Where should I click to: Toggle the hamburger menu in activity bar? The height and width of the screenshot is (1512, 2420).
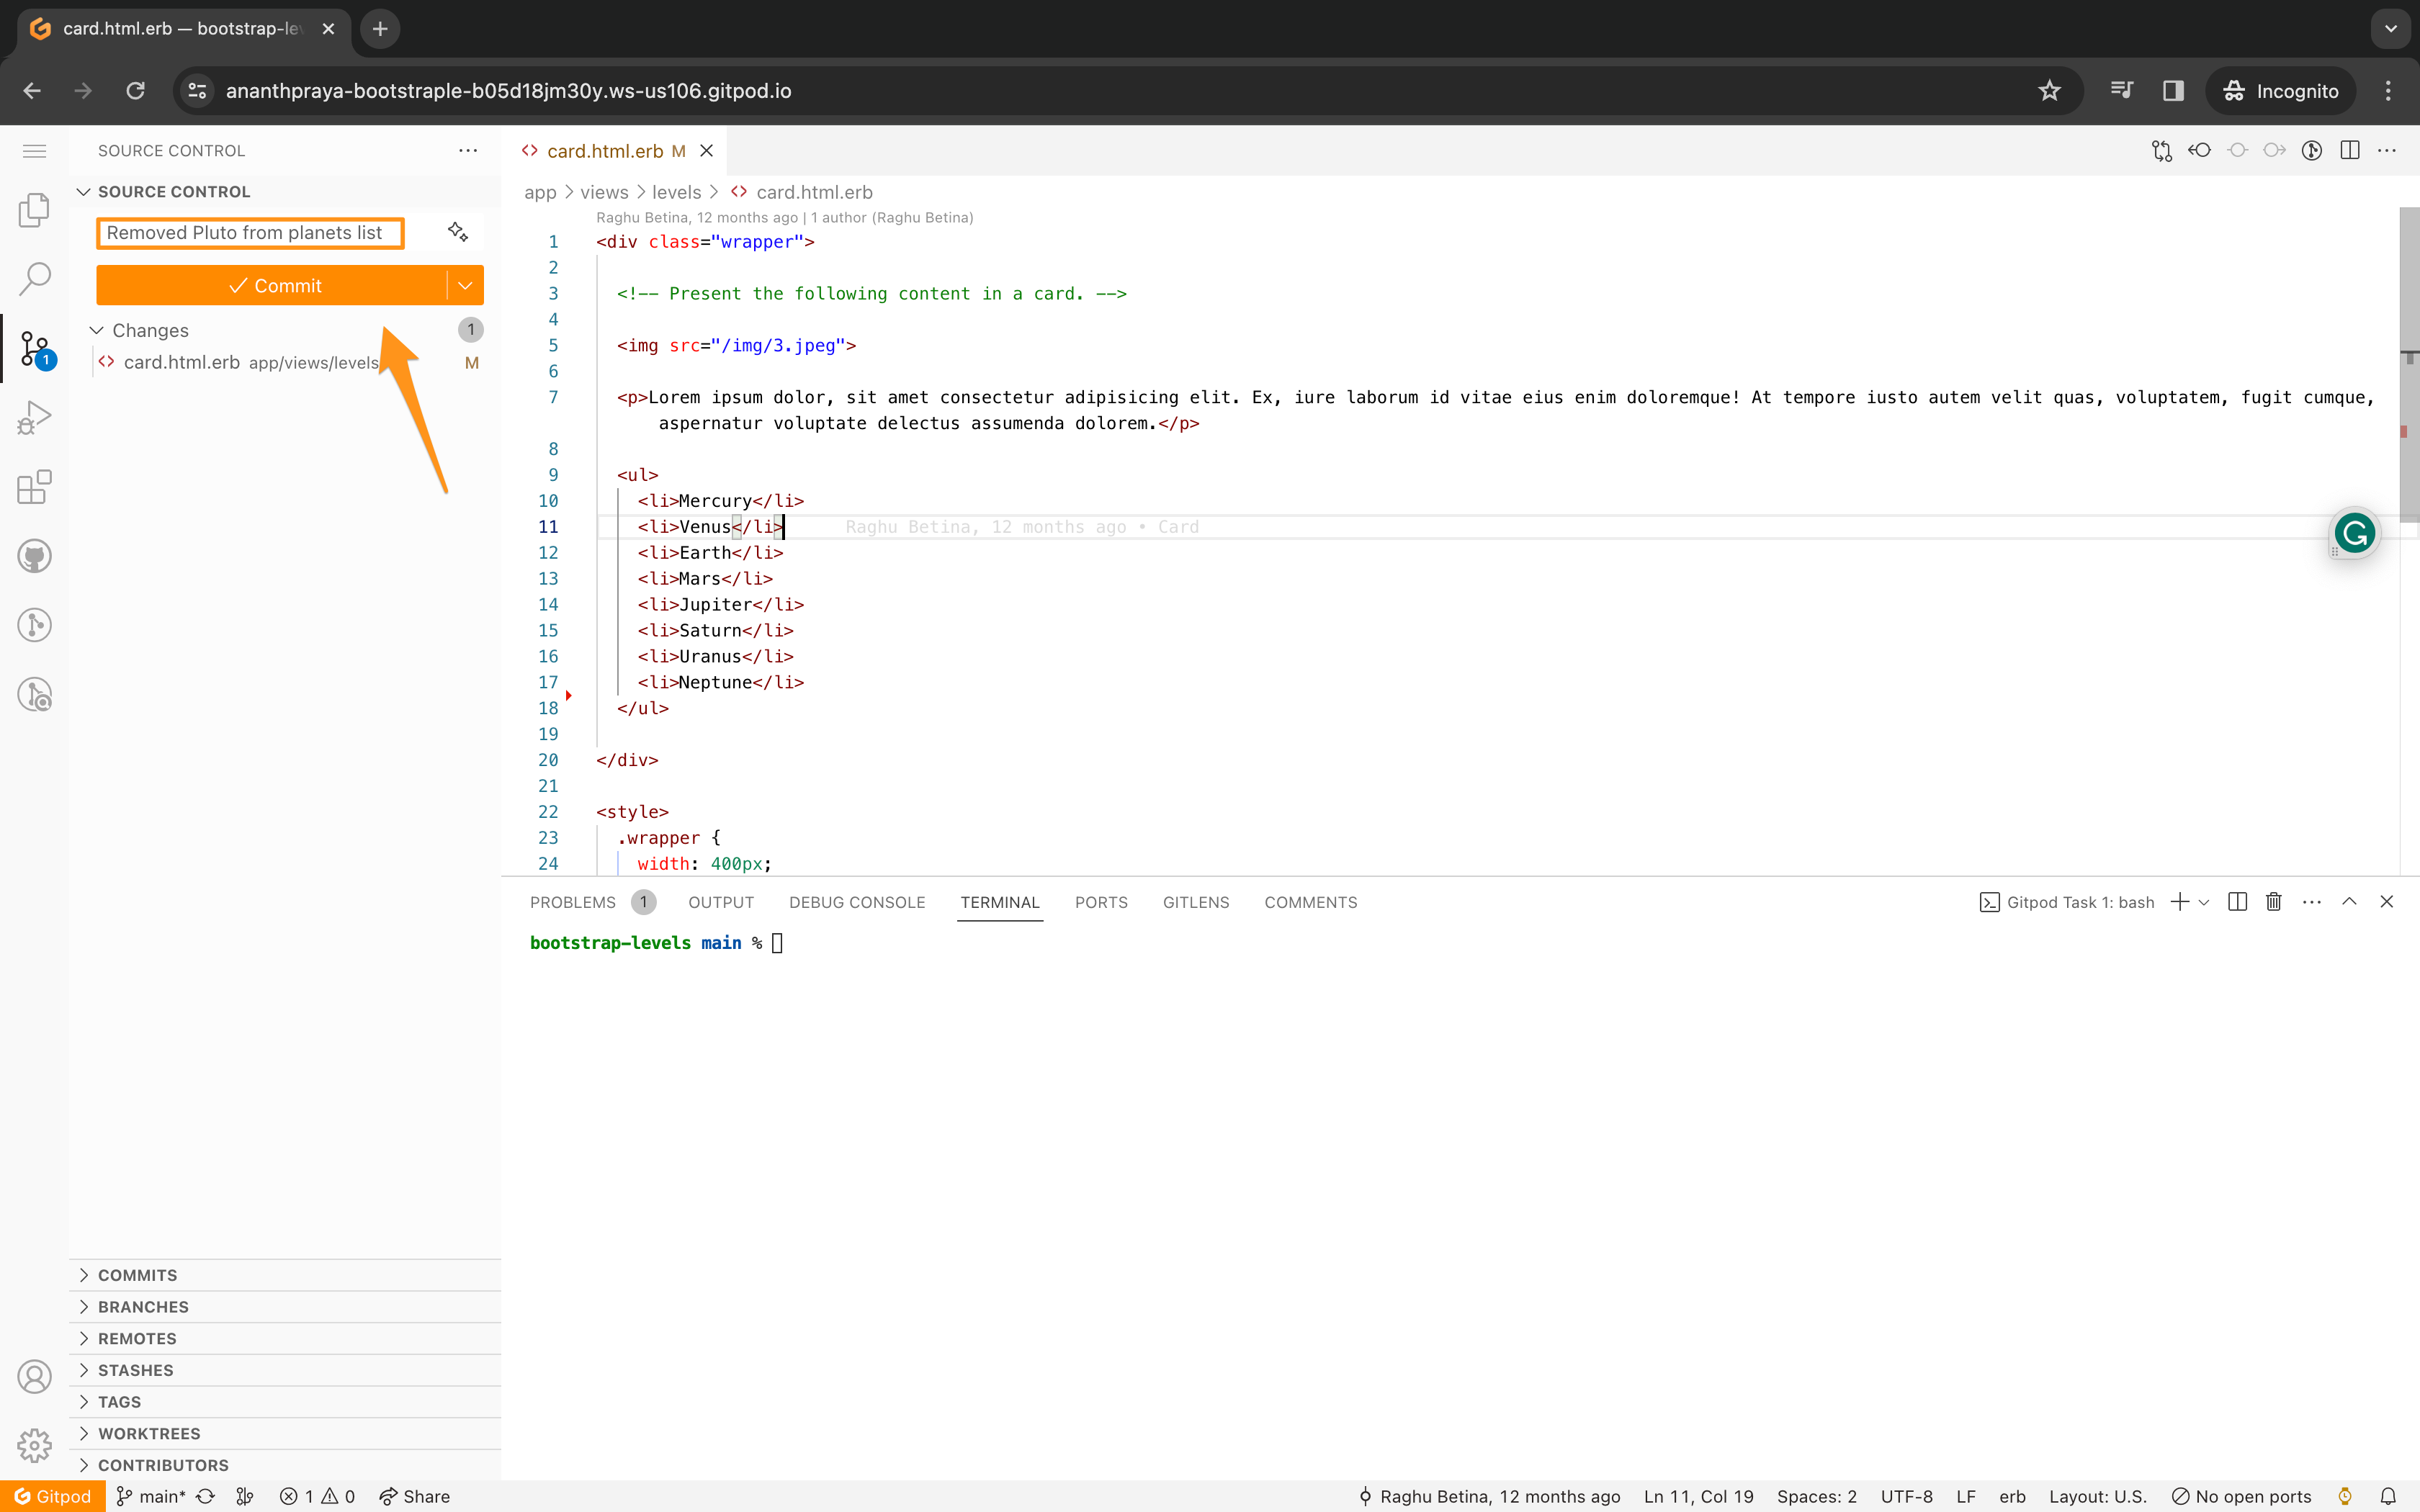pos(34,151)
